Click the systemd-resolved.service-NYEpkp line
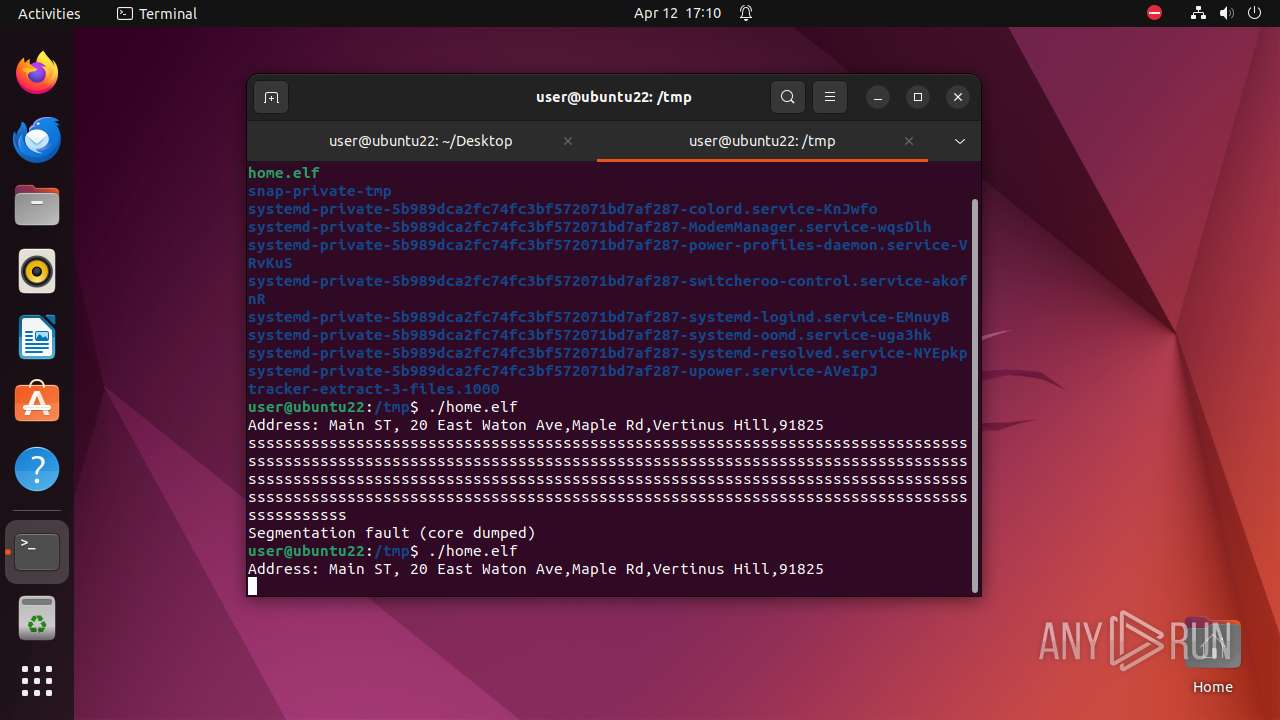Image resolution: width=1280 pixels, height=720 pixels. 608,353
